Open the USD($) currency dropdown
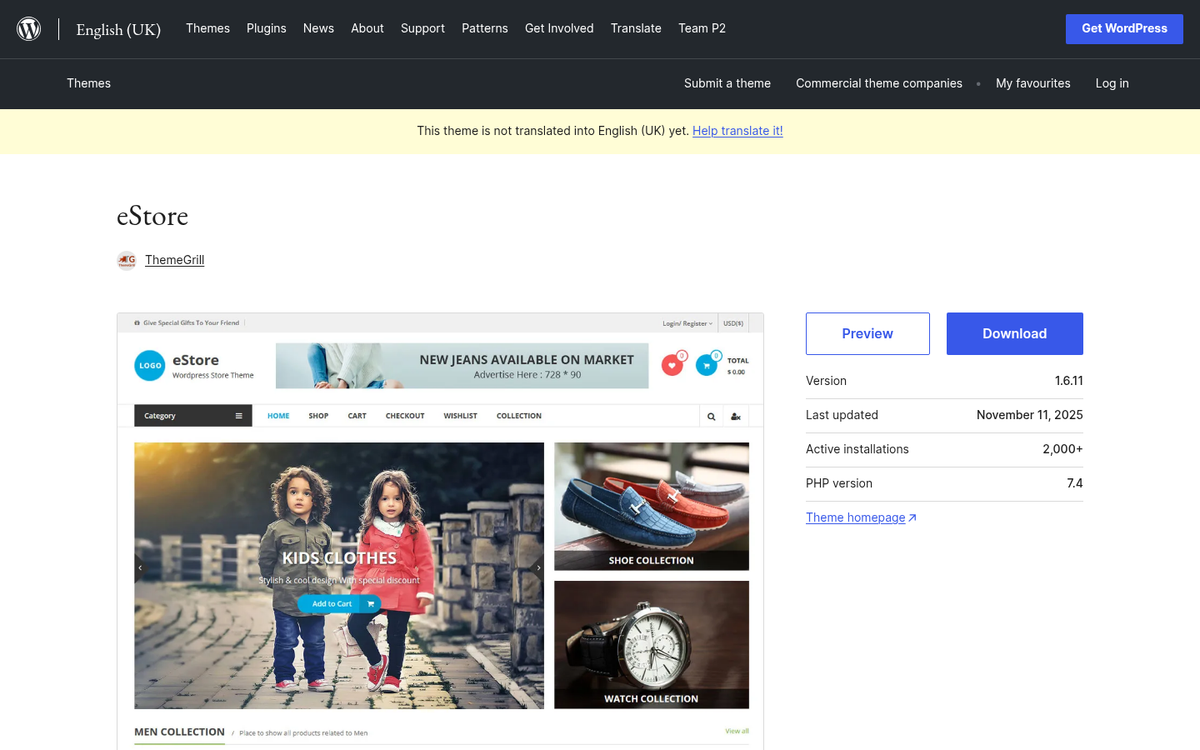Viewport: 1200px width, 750px height. coord(733,323)
